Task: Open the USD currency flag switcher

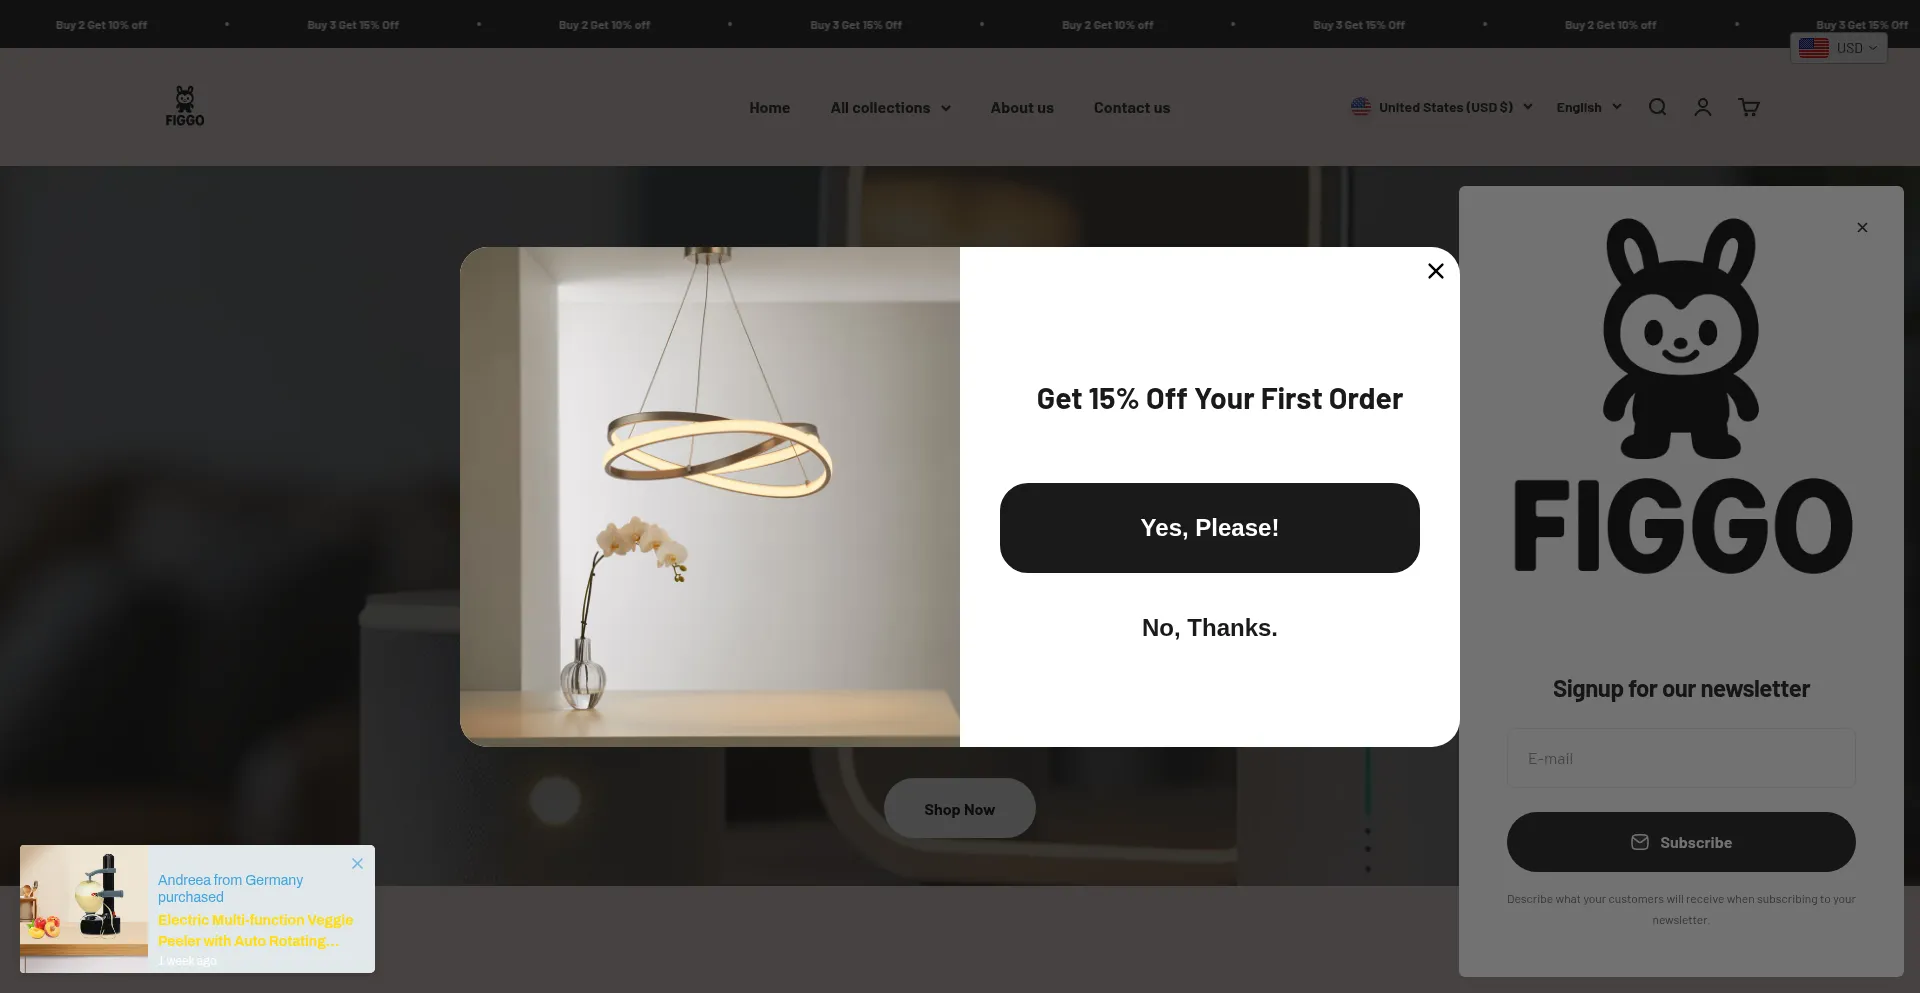Action: 1839,48
